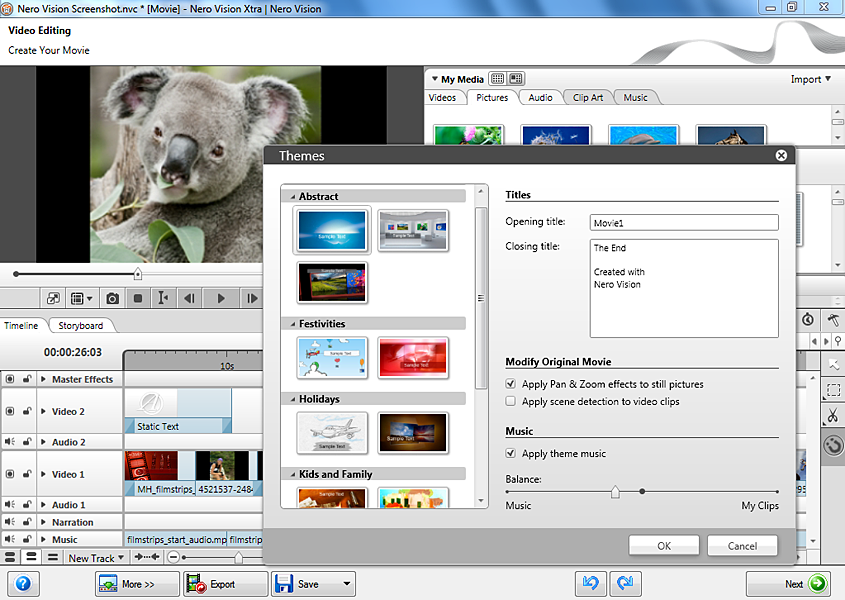Select the arrow pointer tool
The width and height of the screenshot is (845, 600).
click(834, 365)
